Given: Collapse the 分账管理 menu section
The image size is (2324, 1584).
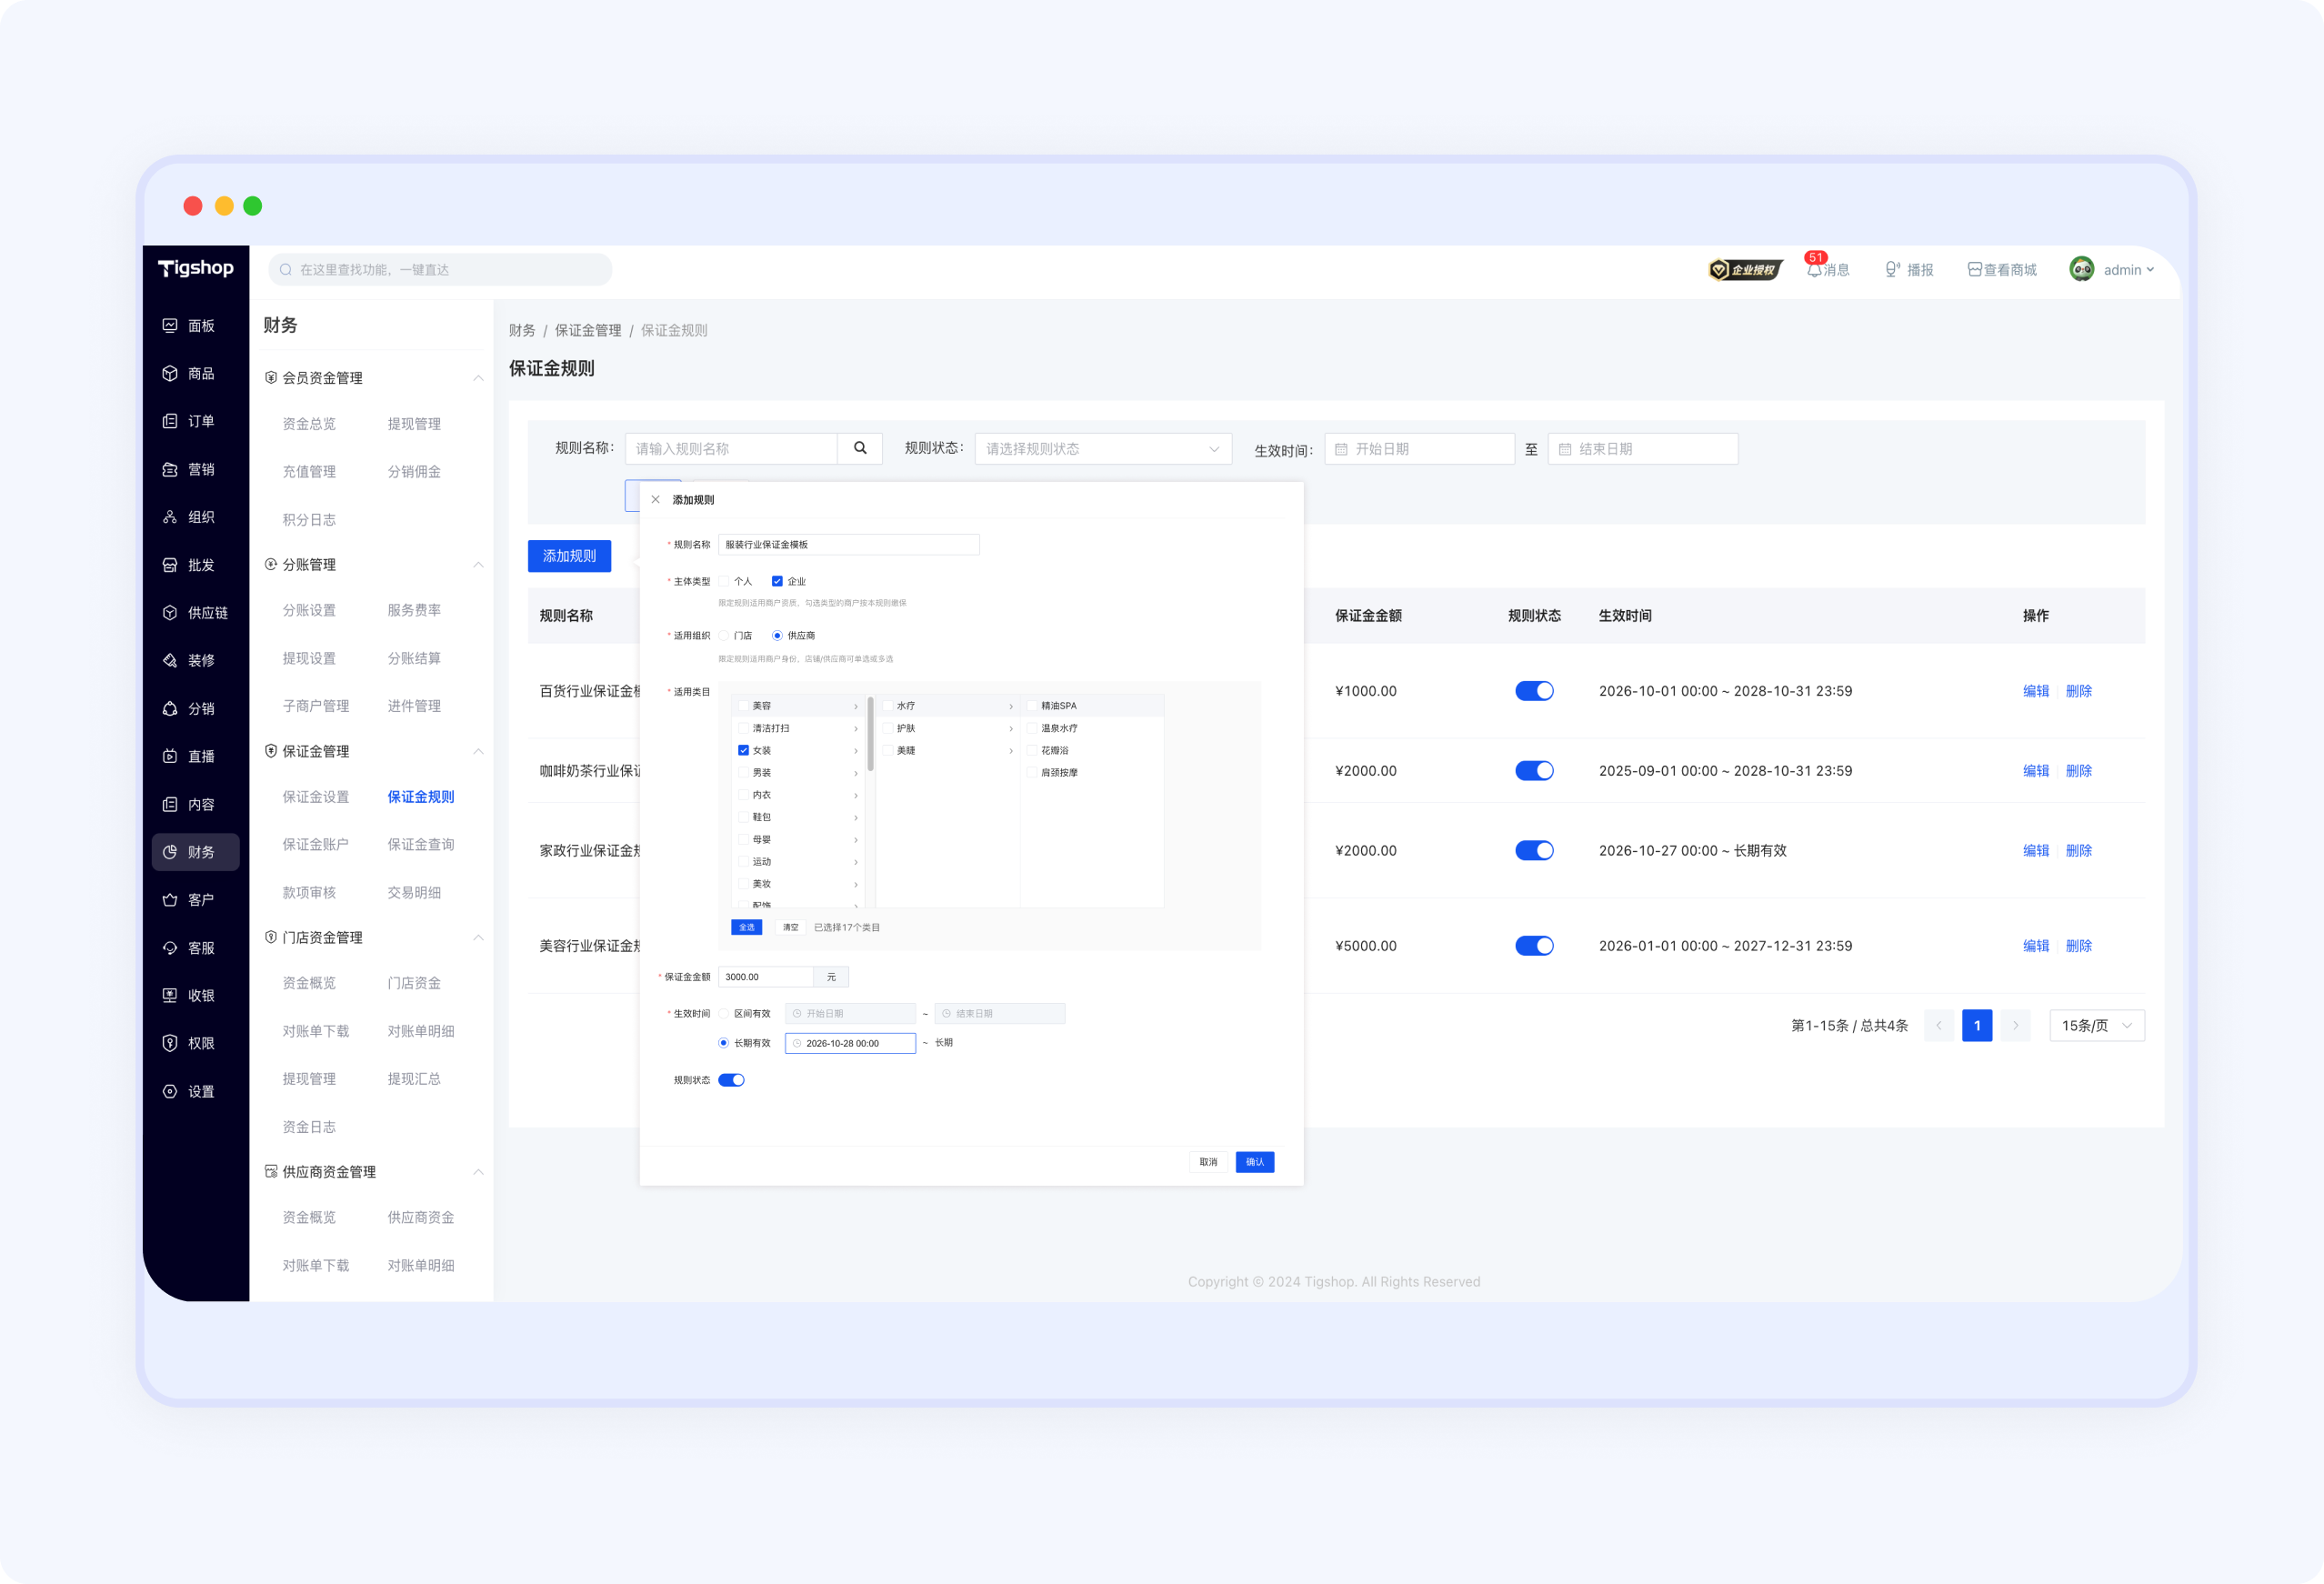Looking at the screenshot, I should [478, 565].
